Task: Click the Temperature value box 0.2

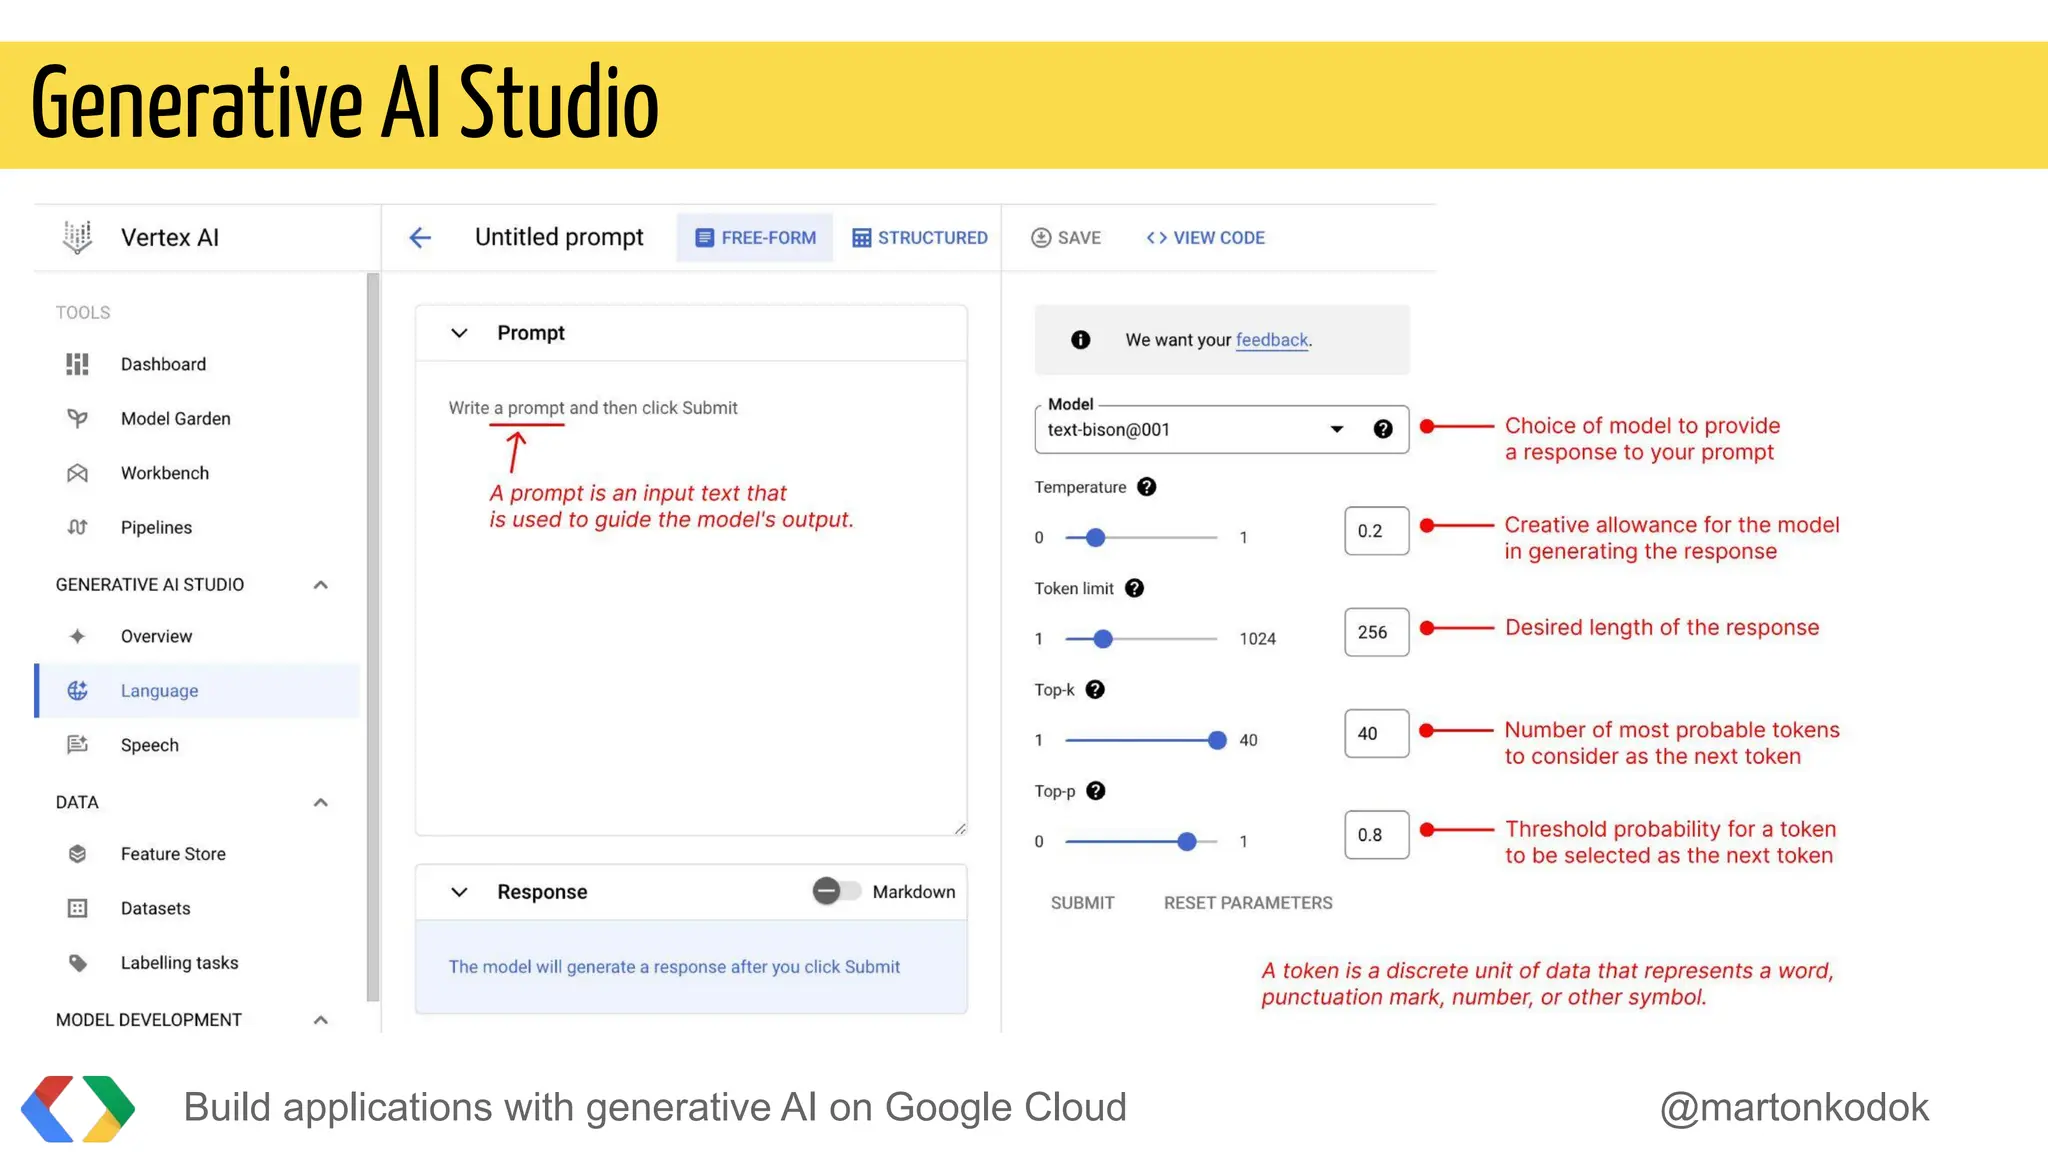Action: point(1377,531)
